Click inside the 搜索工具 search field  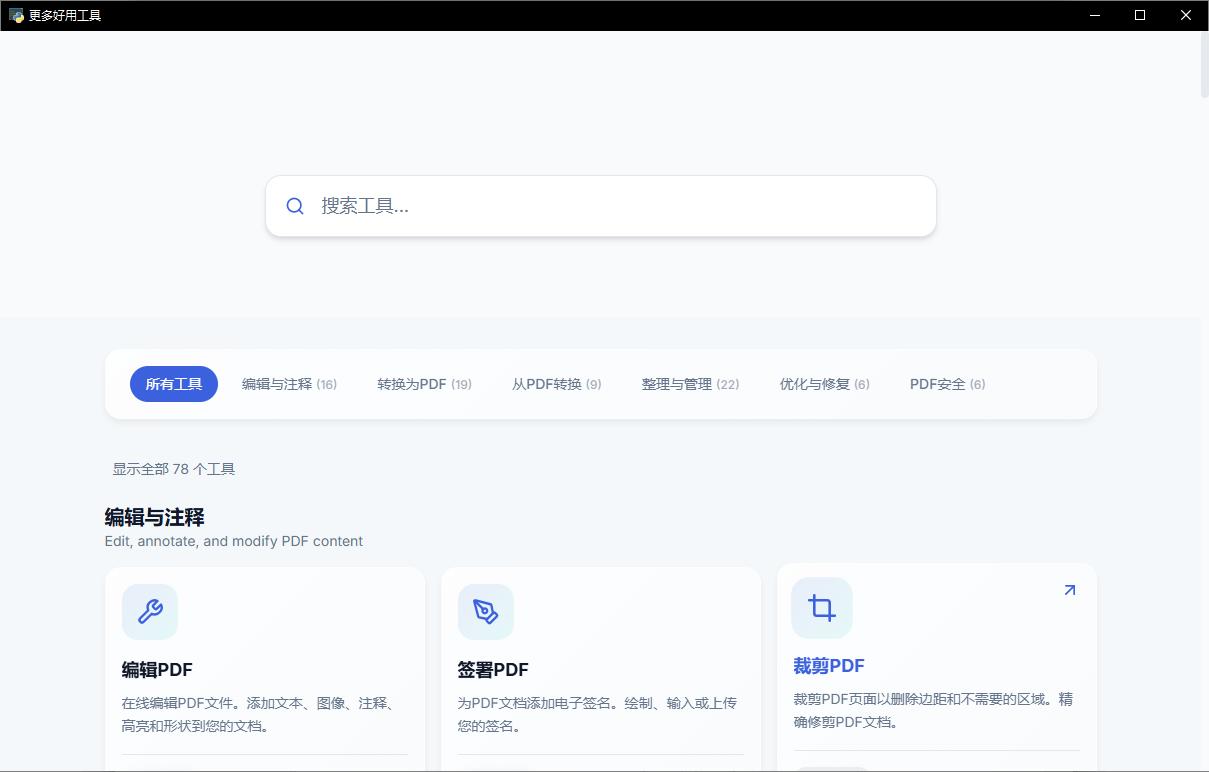600,205
